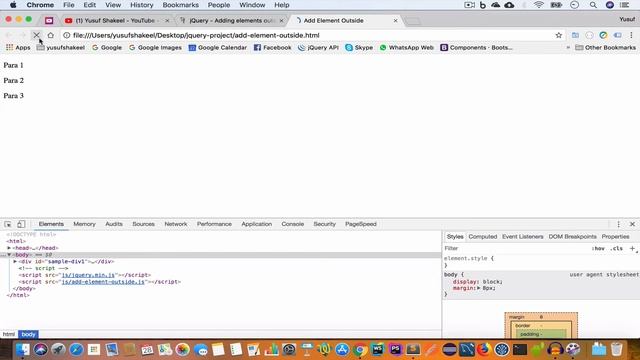Open Firefox from the Dock
The image size is (640, 360).
484,349
